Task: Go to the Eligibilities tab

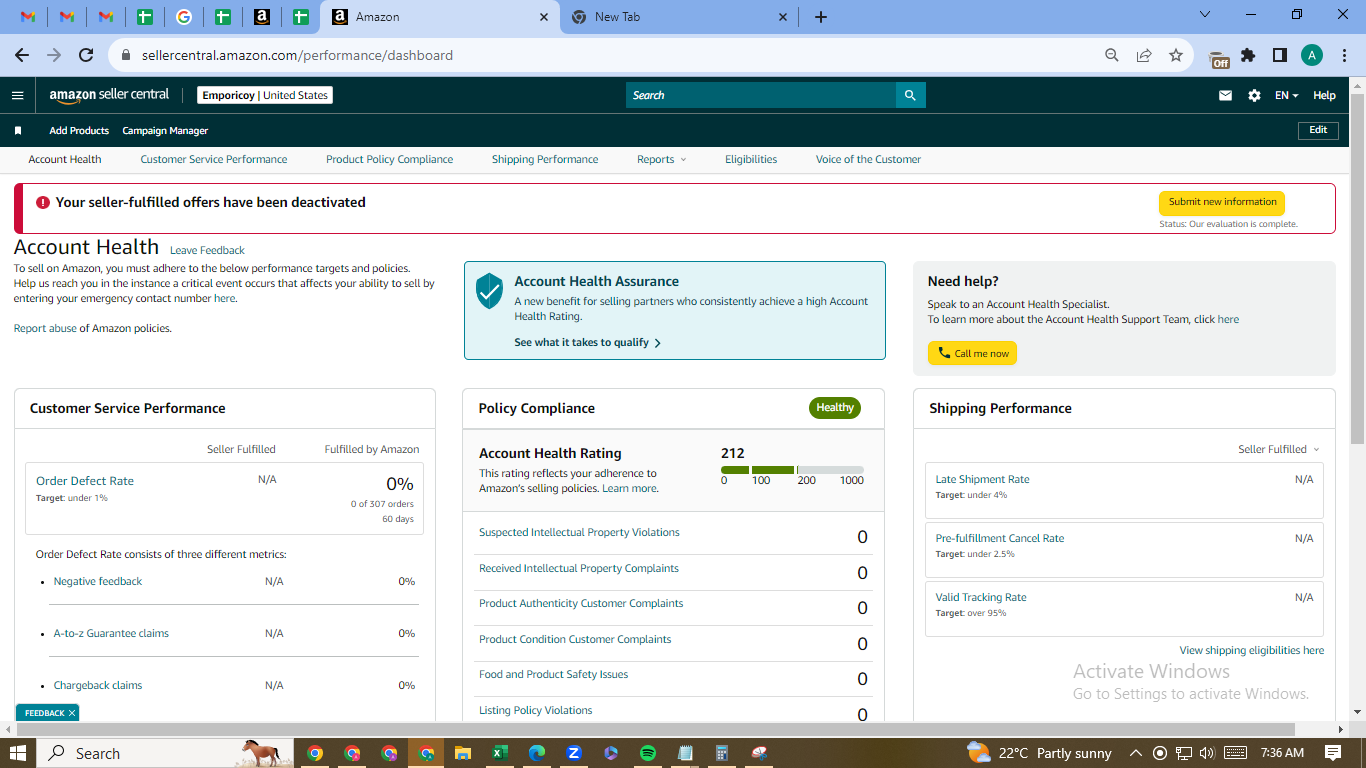Action: click(751, 159)
